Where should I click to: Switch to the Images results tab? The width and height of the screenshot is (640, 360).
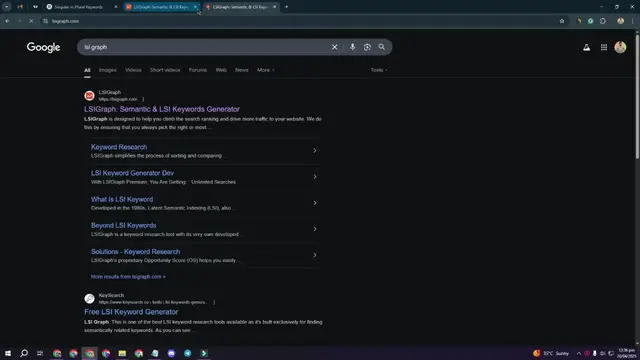pos(108,70)
